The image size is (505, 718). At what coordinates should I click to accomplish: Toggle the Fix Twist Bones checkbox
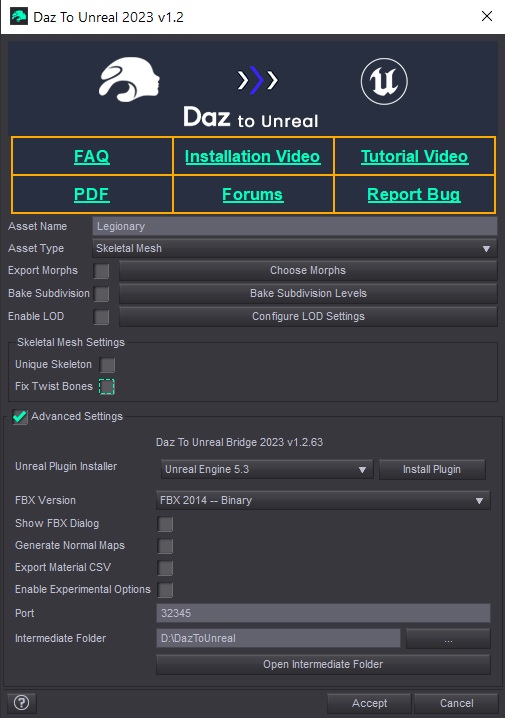107,387
